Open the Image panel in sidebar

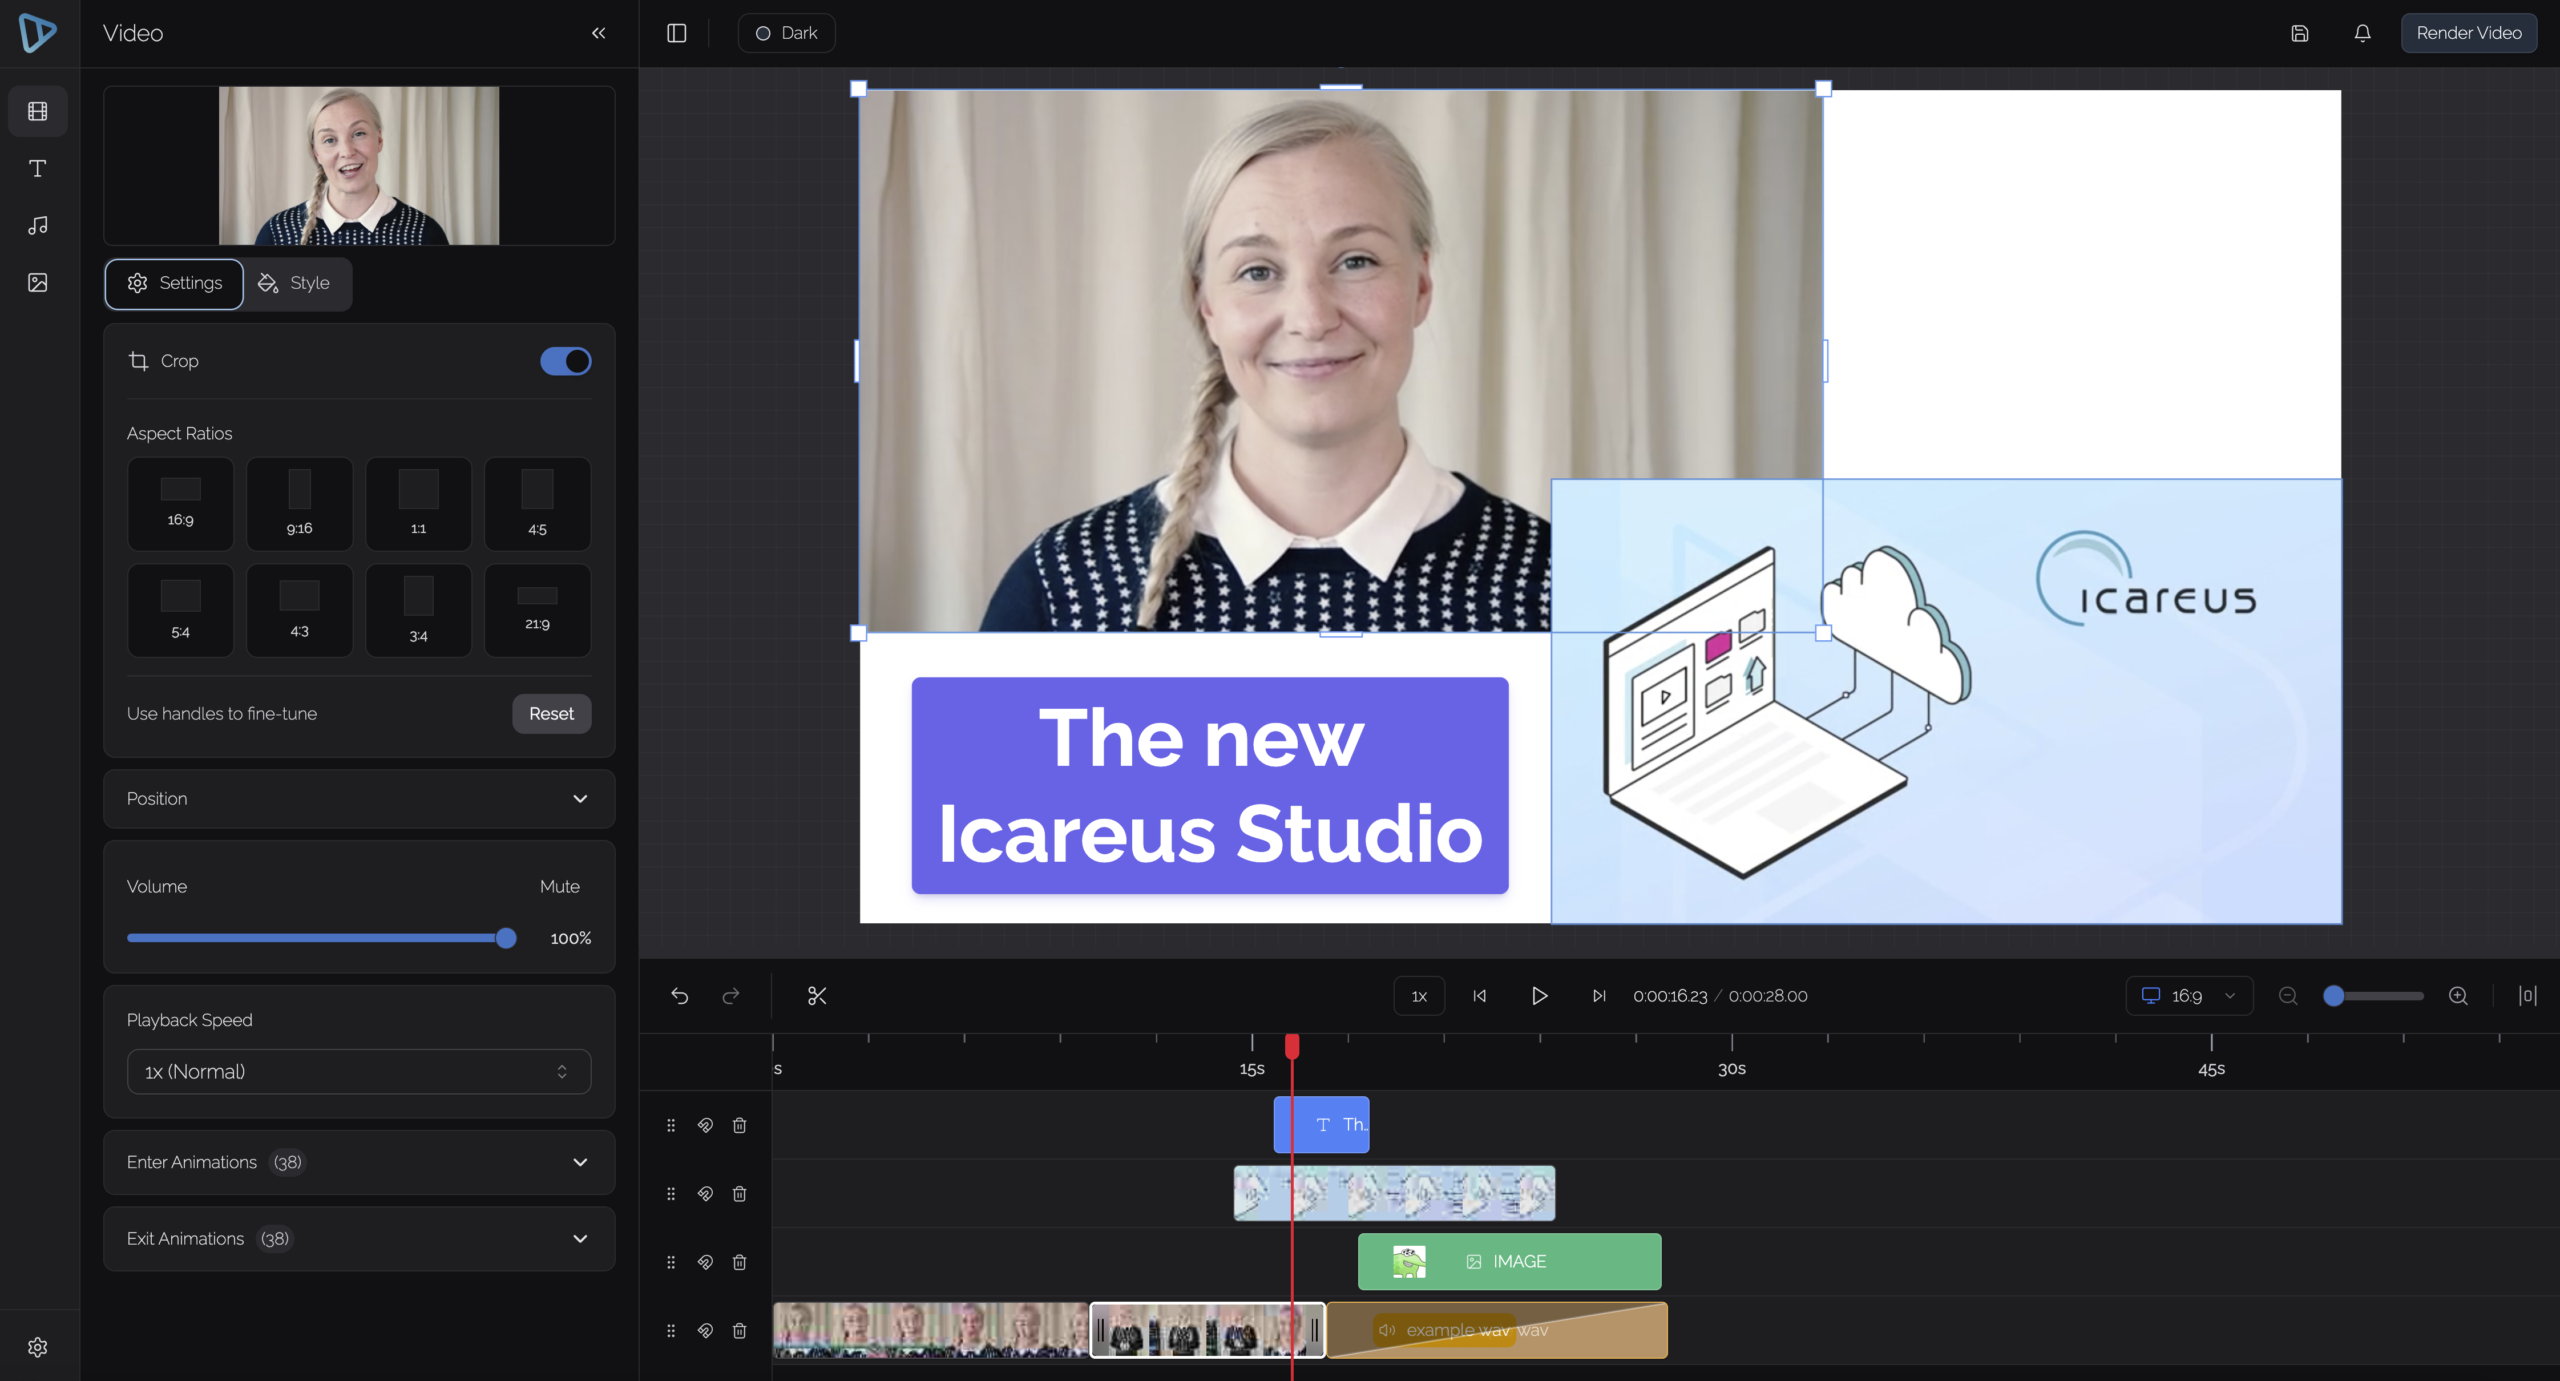point(38,282)
